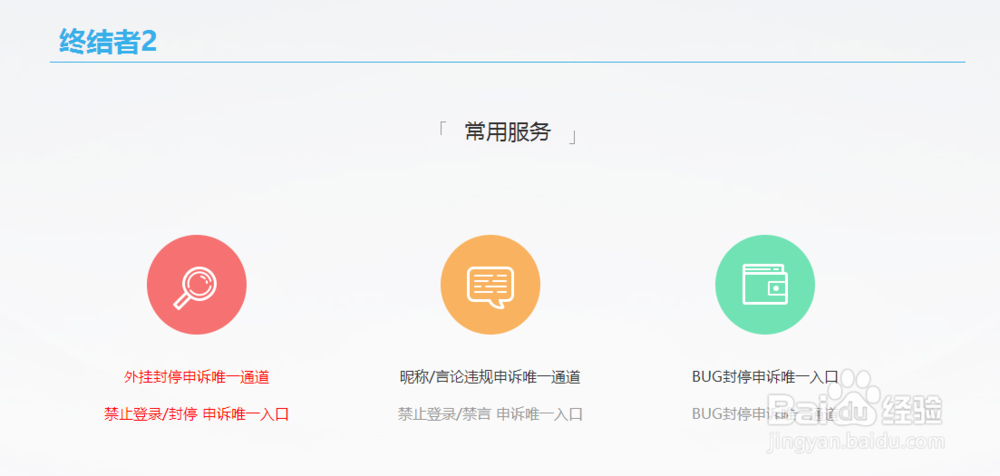Click the orange chat message icon
The height and width of the screenshot is (476, 1000).
click(490, 285)
